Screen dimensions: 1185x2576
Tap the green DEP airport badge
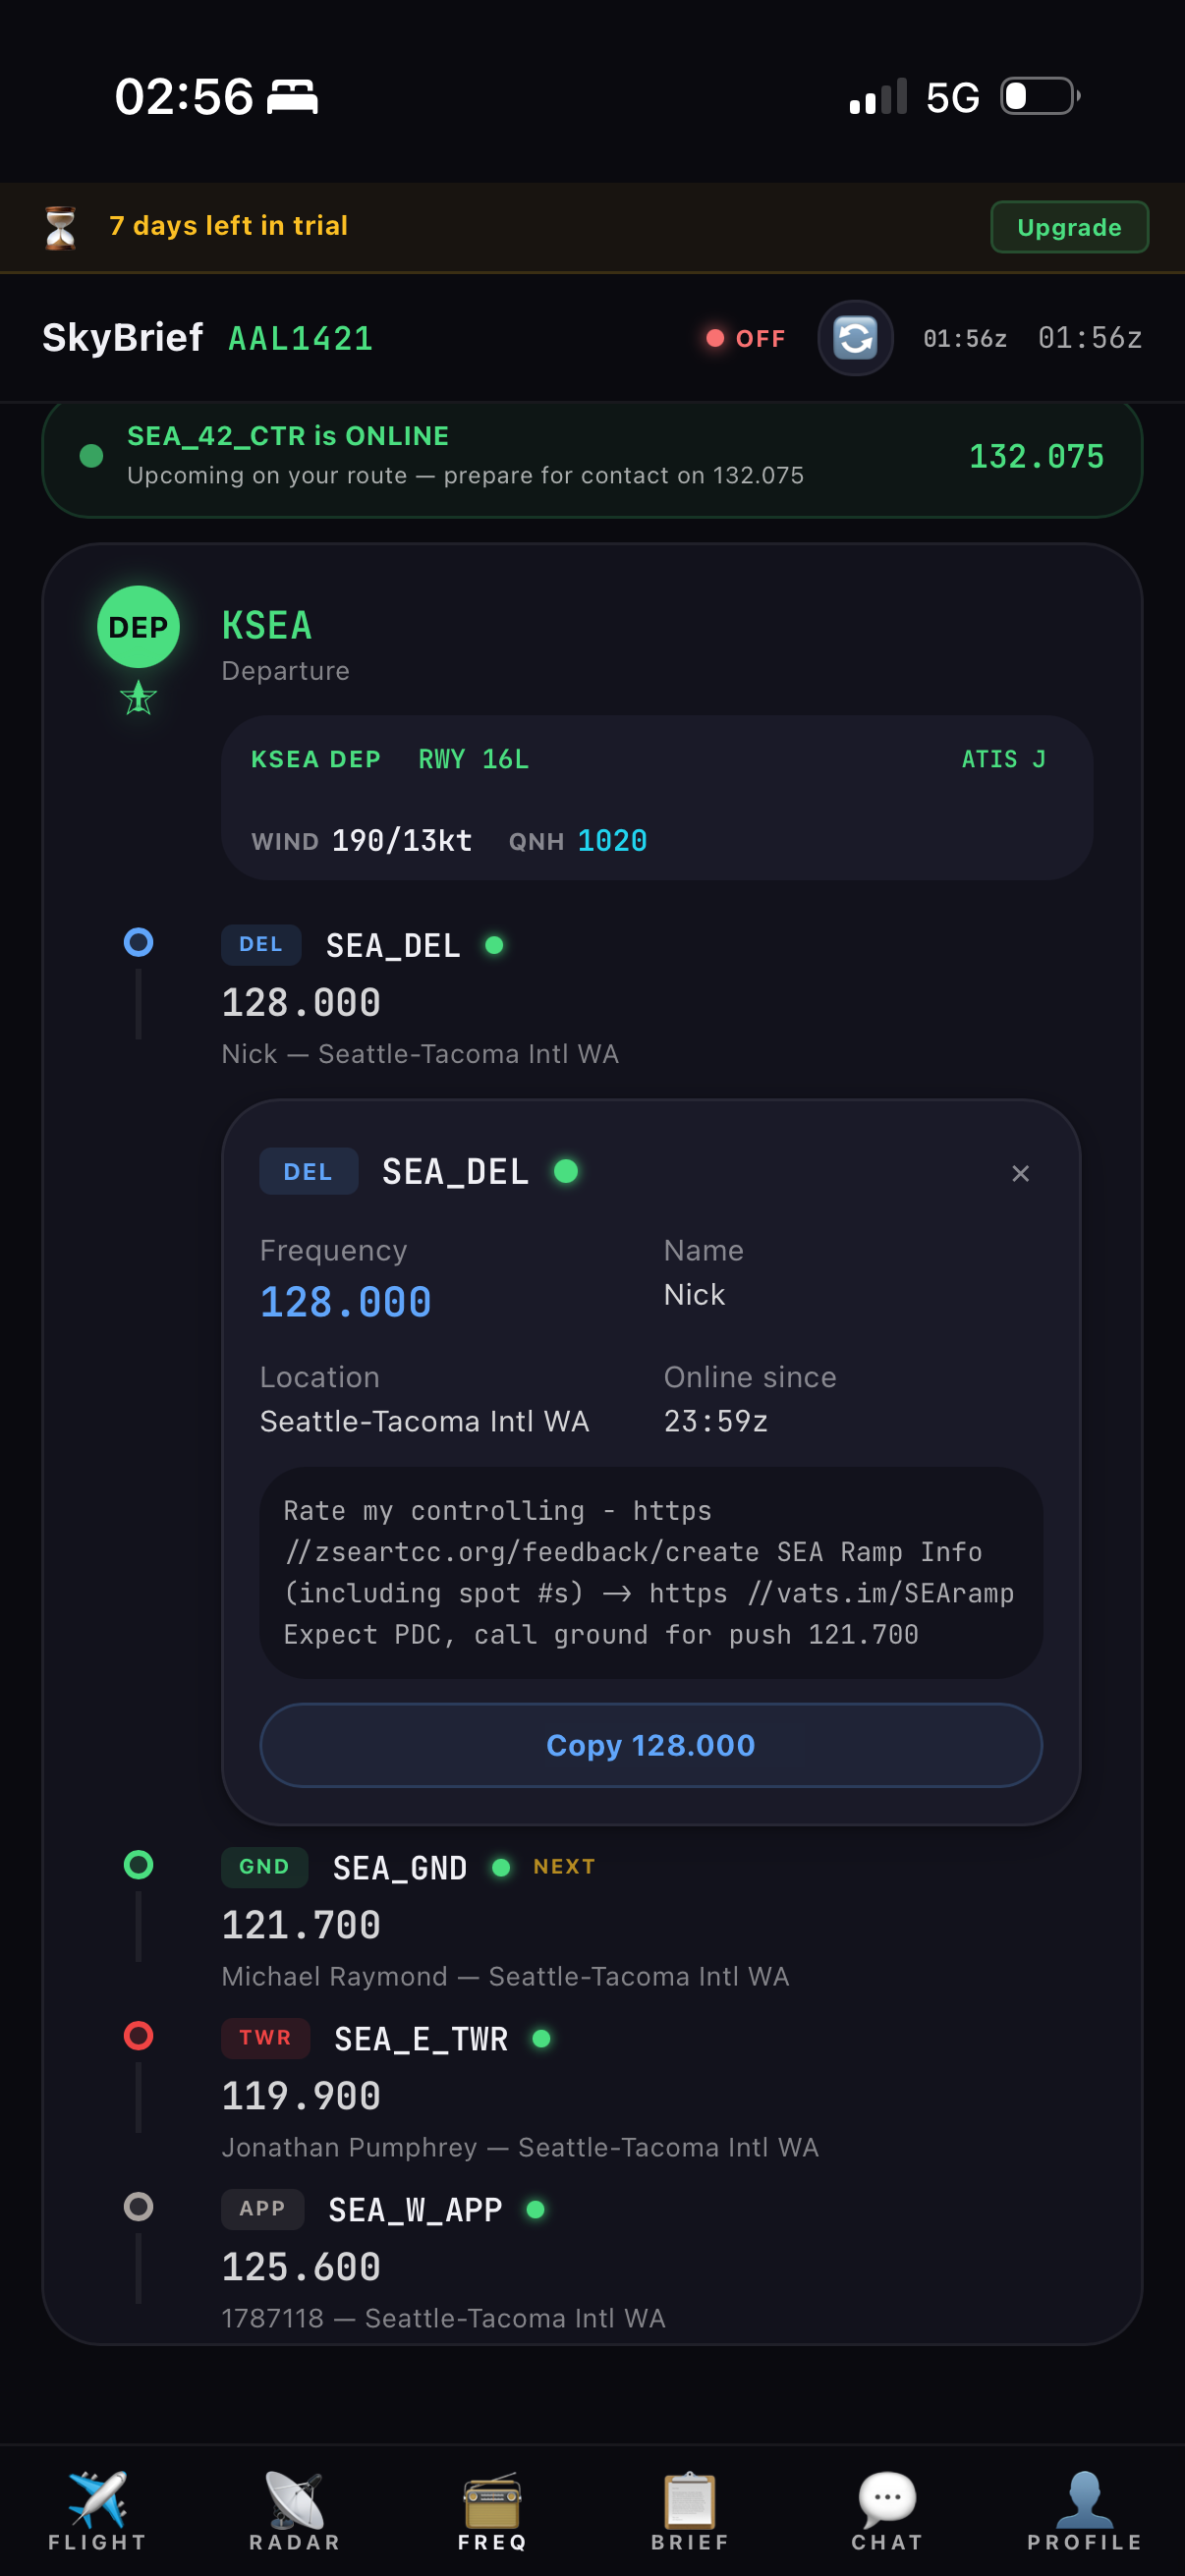click(x=138, y=627)
